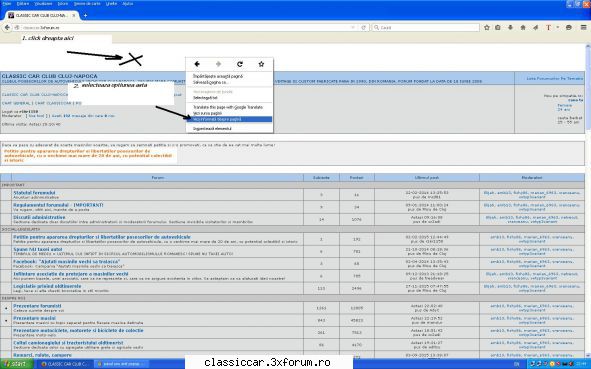591x369 pixels.
Task: Open Spune NU taxei auto forum
Action: [38, 250]
